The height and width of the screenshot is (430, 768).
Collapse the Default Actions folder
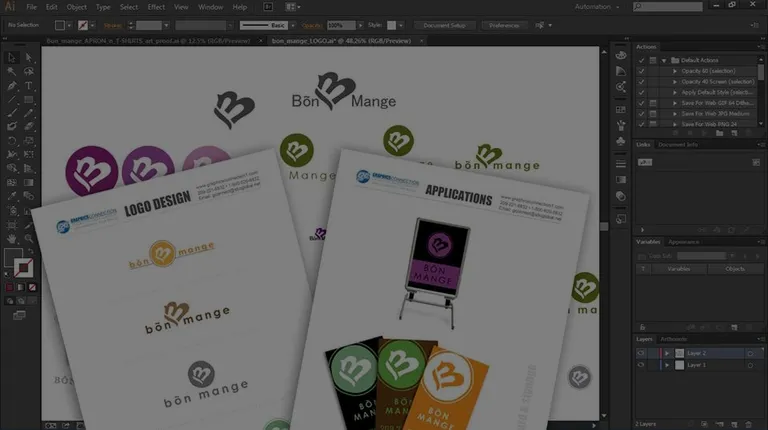663,60
